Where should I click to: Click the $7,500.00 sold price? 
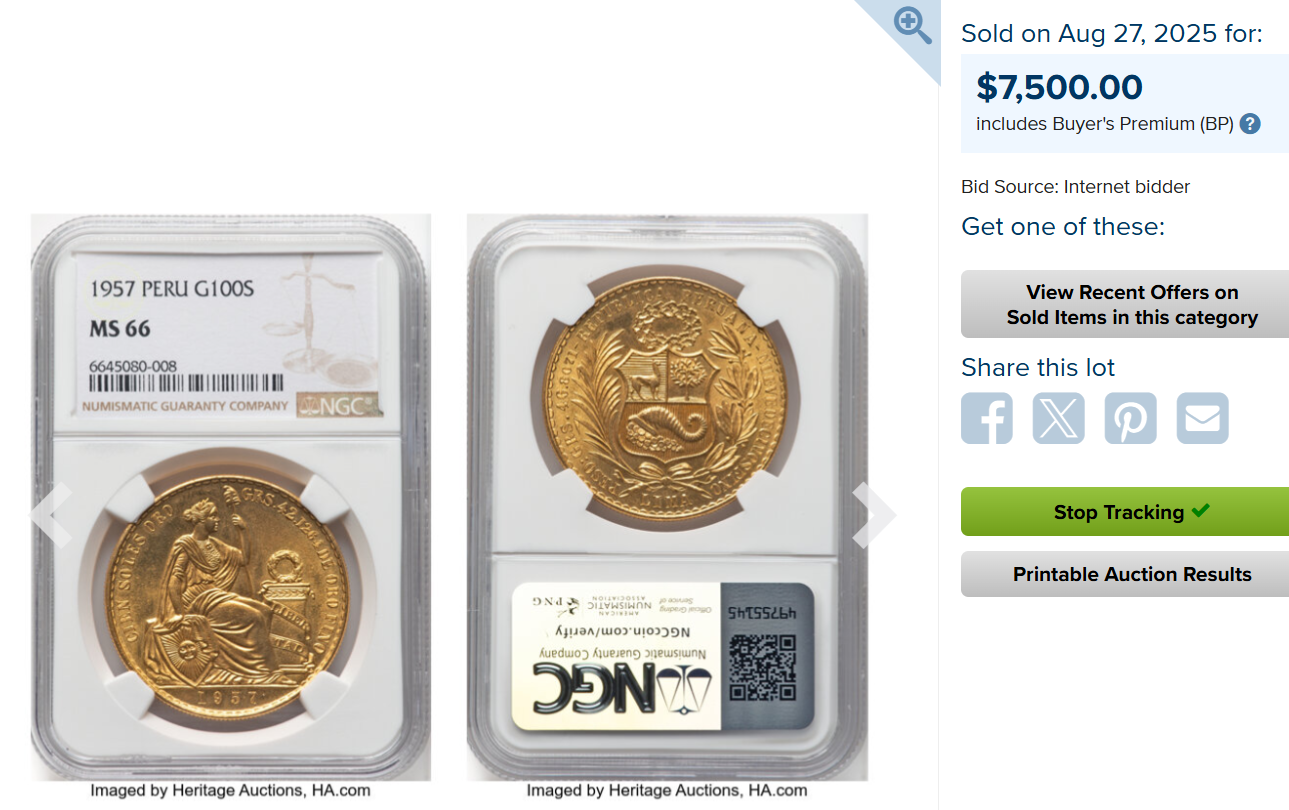(x=1059, y=87)
